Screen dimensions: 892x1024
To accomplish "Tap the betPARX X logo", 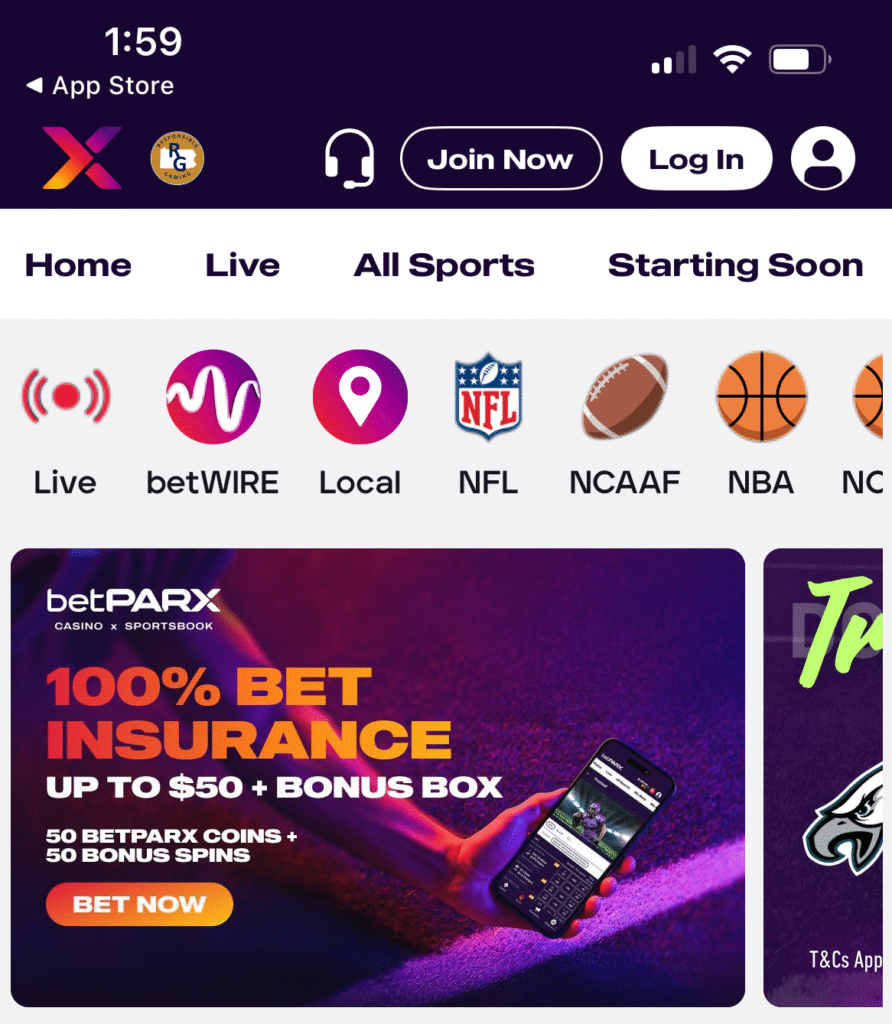I will (82, 158).
